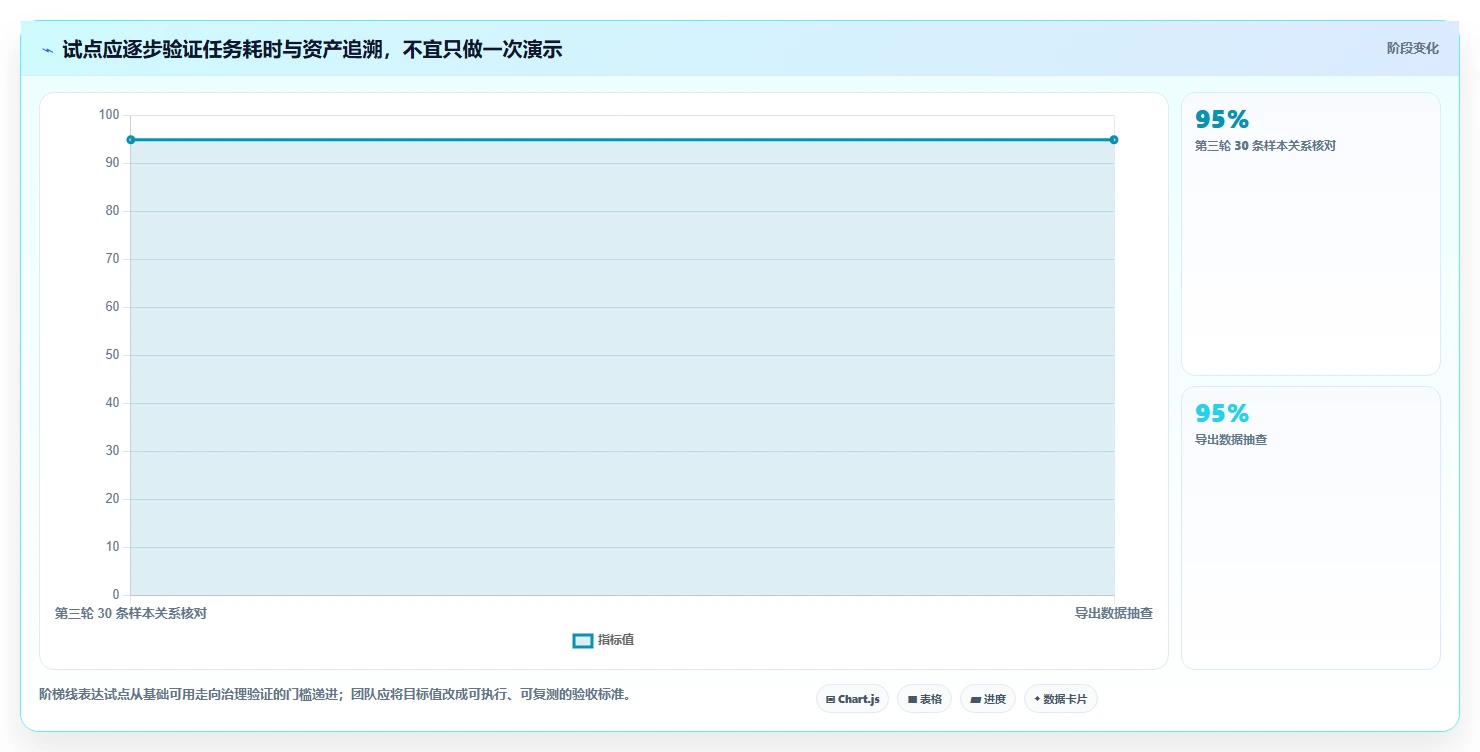
Task: Click the x-axis label 第三轮 30 条样本关系核对
Action: (x=131, y=613)
